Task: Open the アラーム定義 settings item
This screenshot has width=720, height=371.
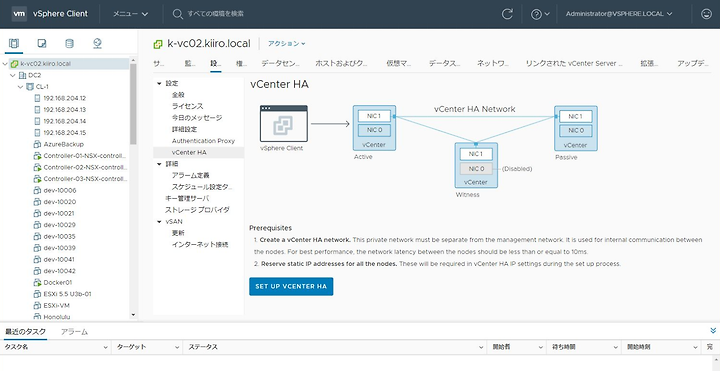Action: [x=191, y=175]
